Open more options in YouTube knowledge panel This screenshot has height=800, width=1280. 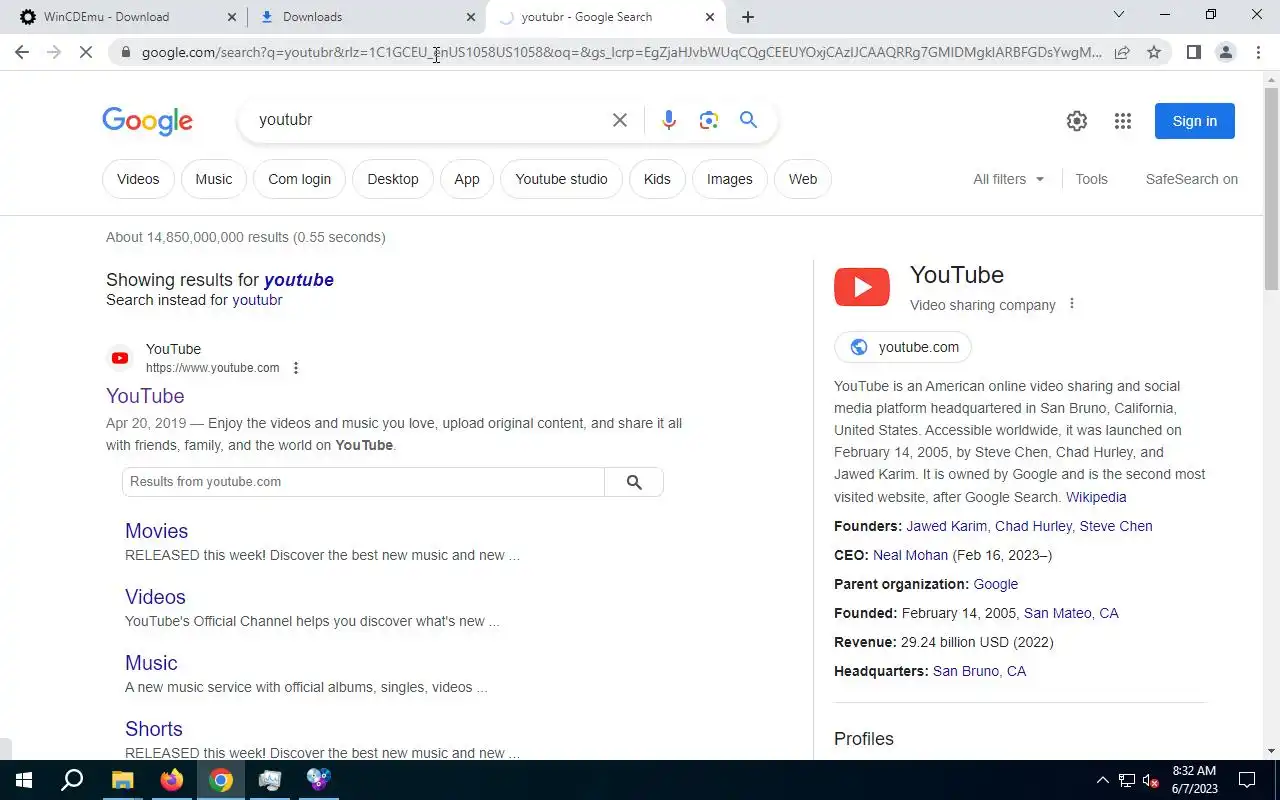coord(1072,304)
